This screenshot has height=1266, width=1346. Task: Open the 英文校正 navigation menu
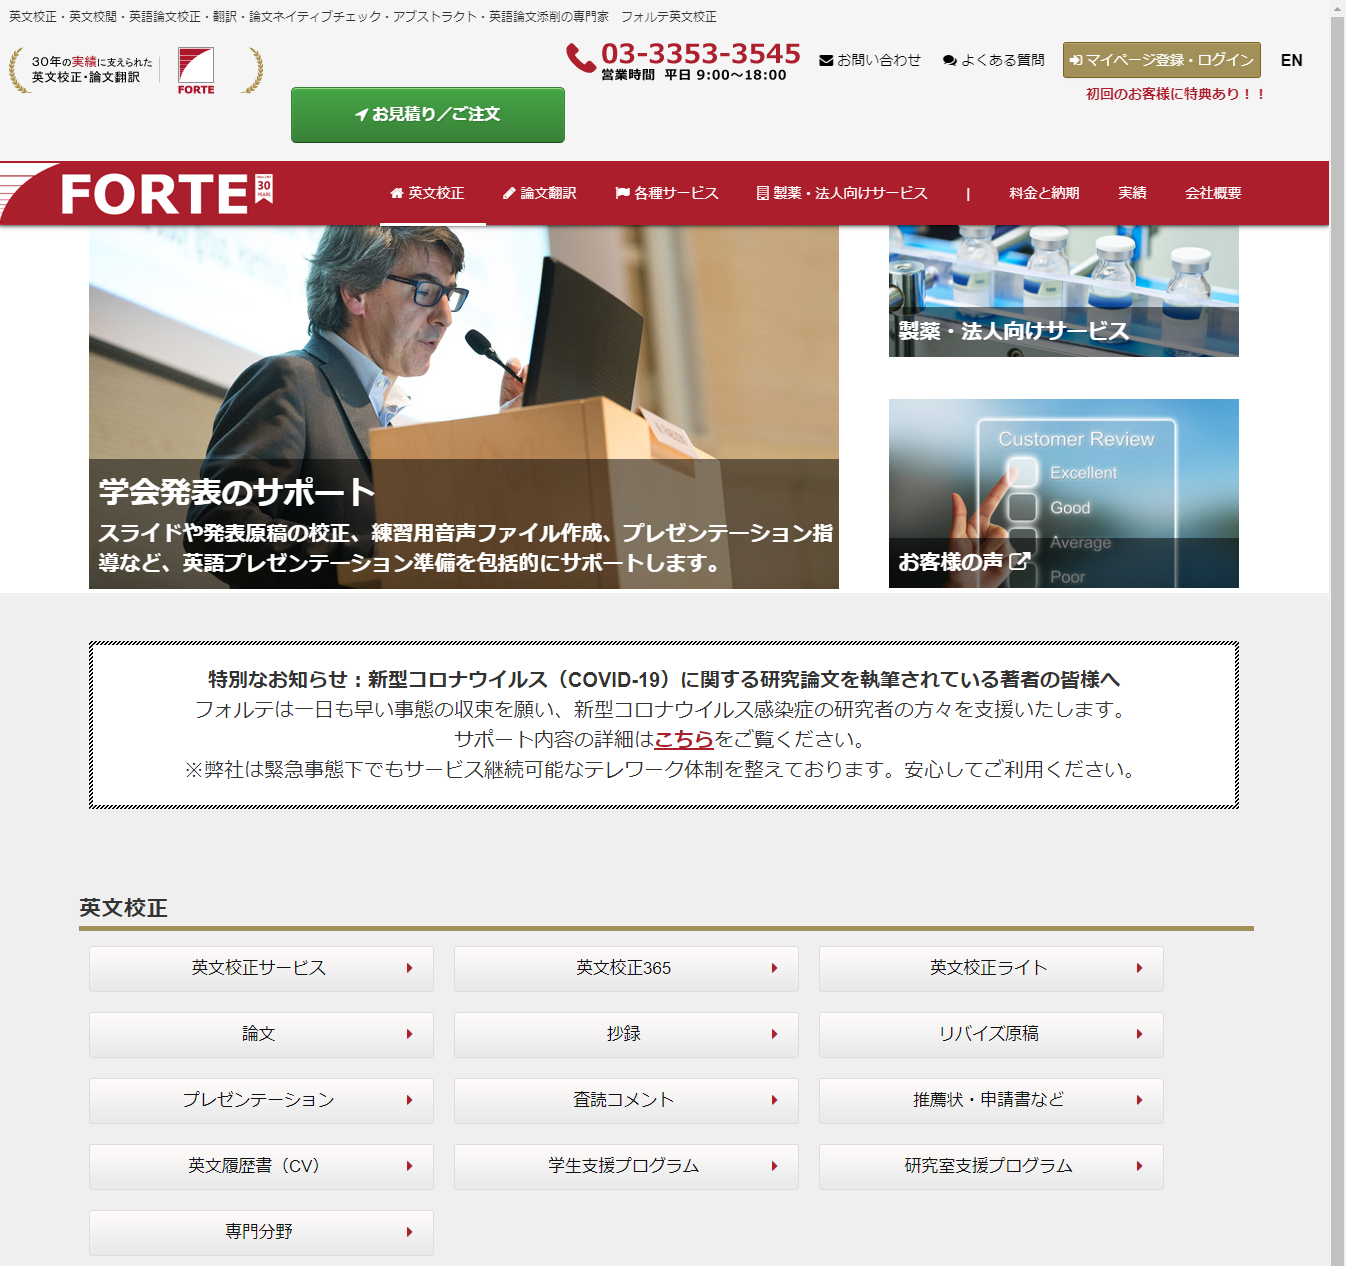pos(427,193)
